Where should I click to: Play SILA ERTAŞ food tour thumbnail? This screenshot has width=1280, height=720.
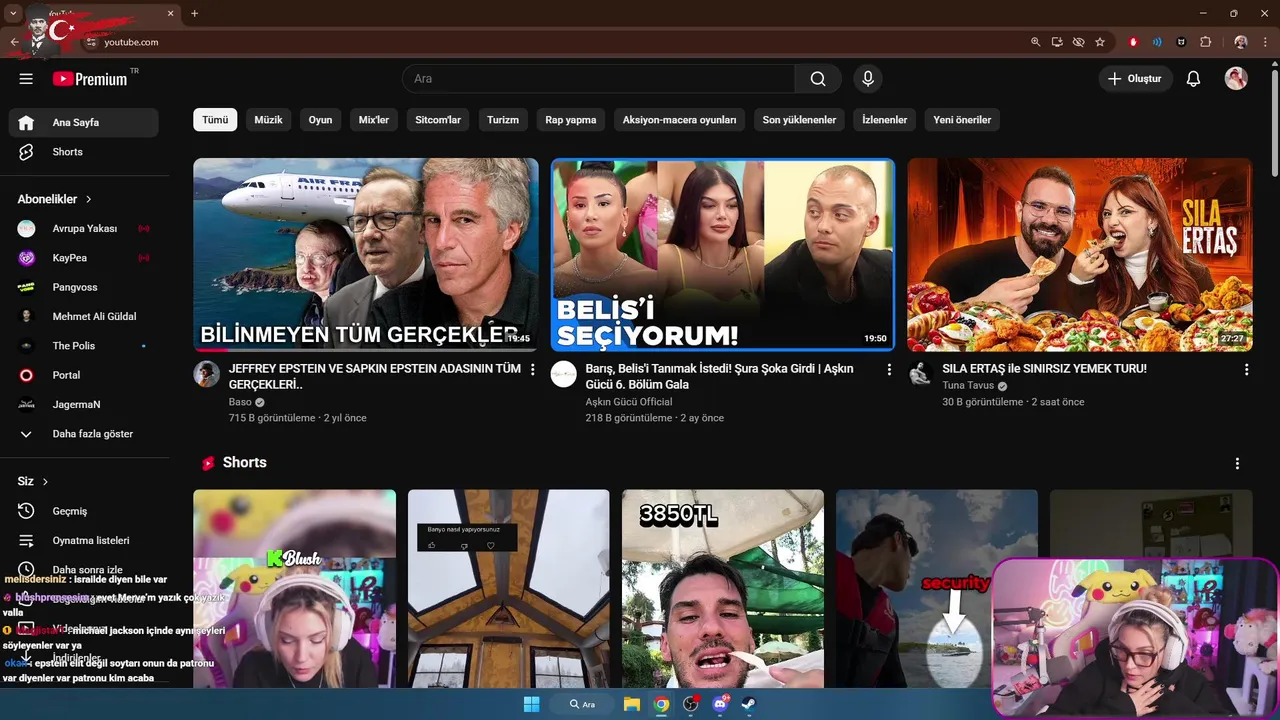(x=1080, y=255)
